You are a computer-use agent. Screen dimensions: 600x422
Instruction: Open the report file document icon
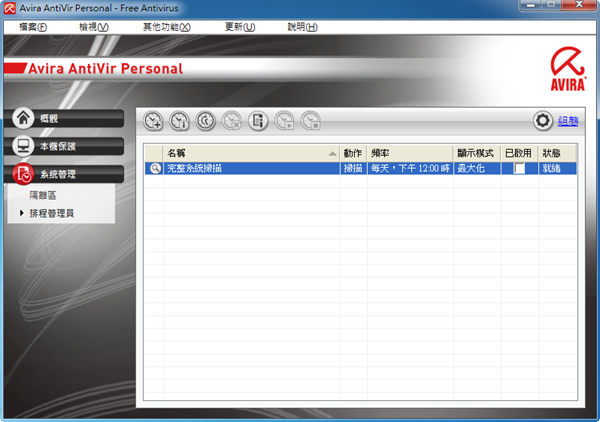pyautogui.click(x=258, y=121)
